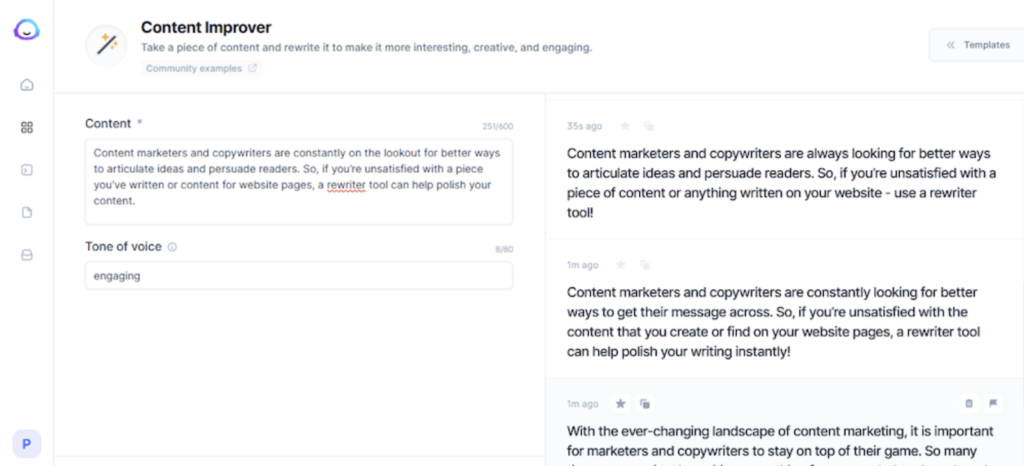Click the Jasper logo in the sidebar
Image resolution: width=1024 pixels, height=466 pixels.
[x=27, y=31]
